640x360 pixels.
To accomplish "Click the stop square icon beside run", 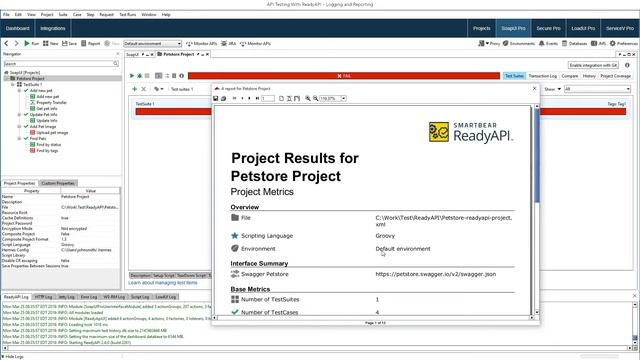I will [x=147, y=76].
